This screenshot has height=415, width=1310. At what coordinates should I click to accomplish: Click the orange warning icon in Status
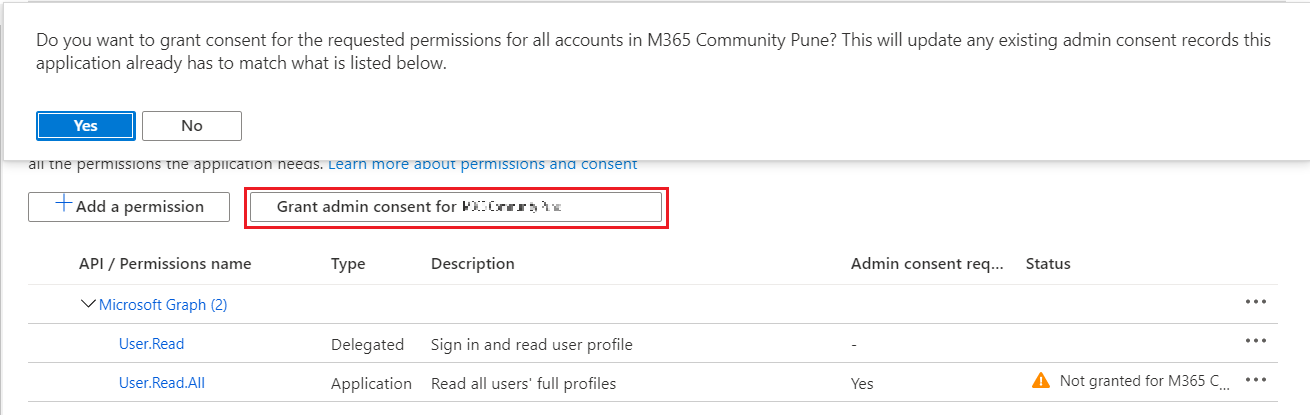click(1041, 381)
